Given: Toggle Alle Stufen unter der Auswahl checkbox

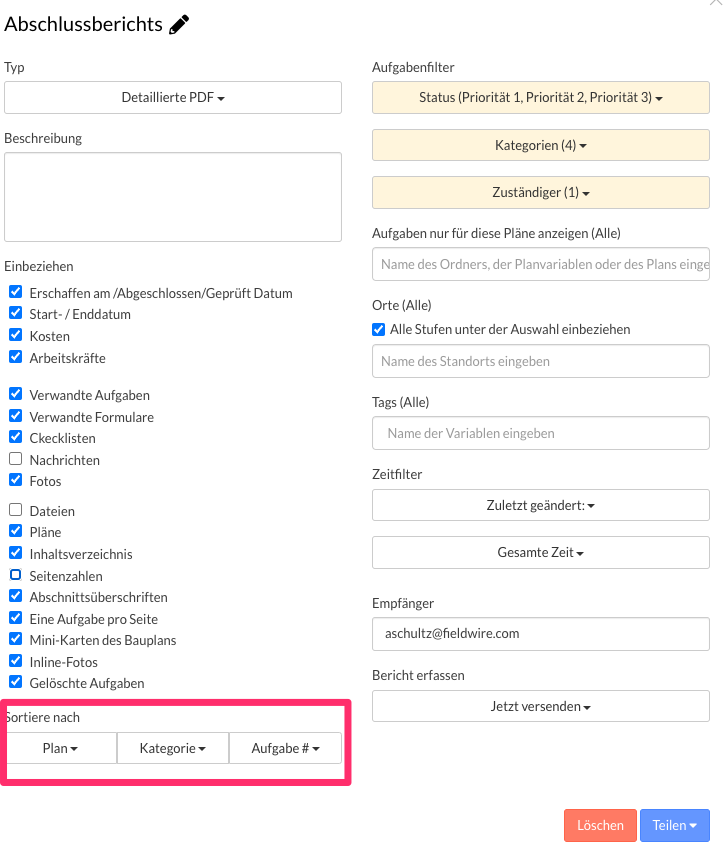Looking at the screenshot, I should click(x=379, y=329).
